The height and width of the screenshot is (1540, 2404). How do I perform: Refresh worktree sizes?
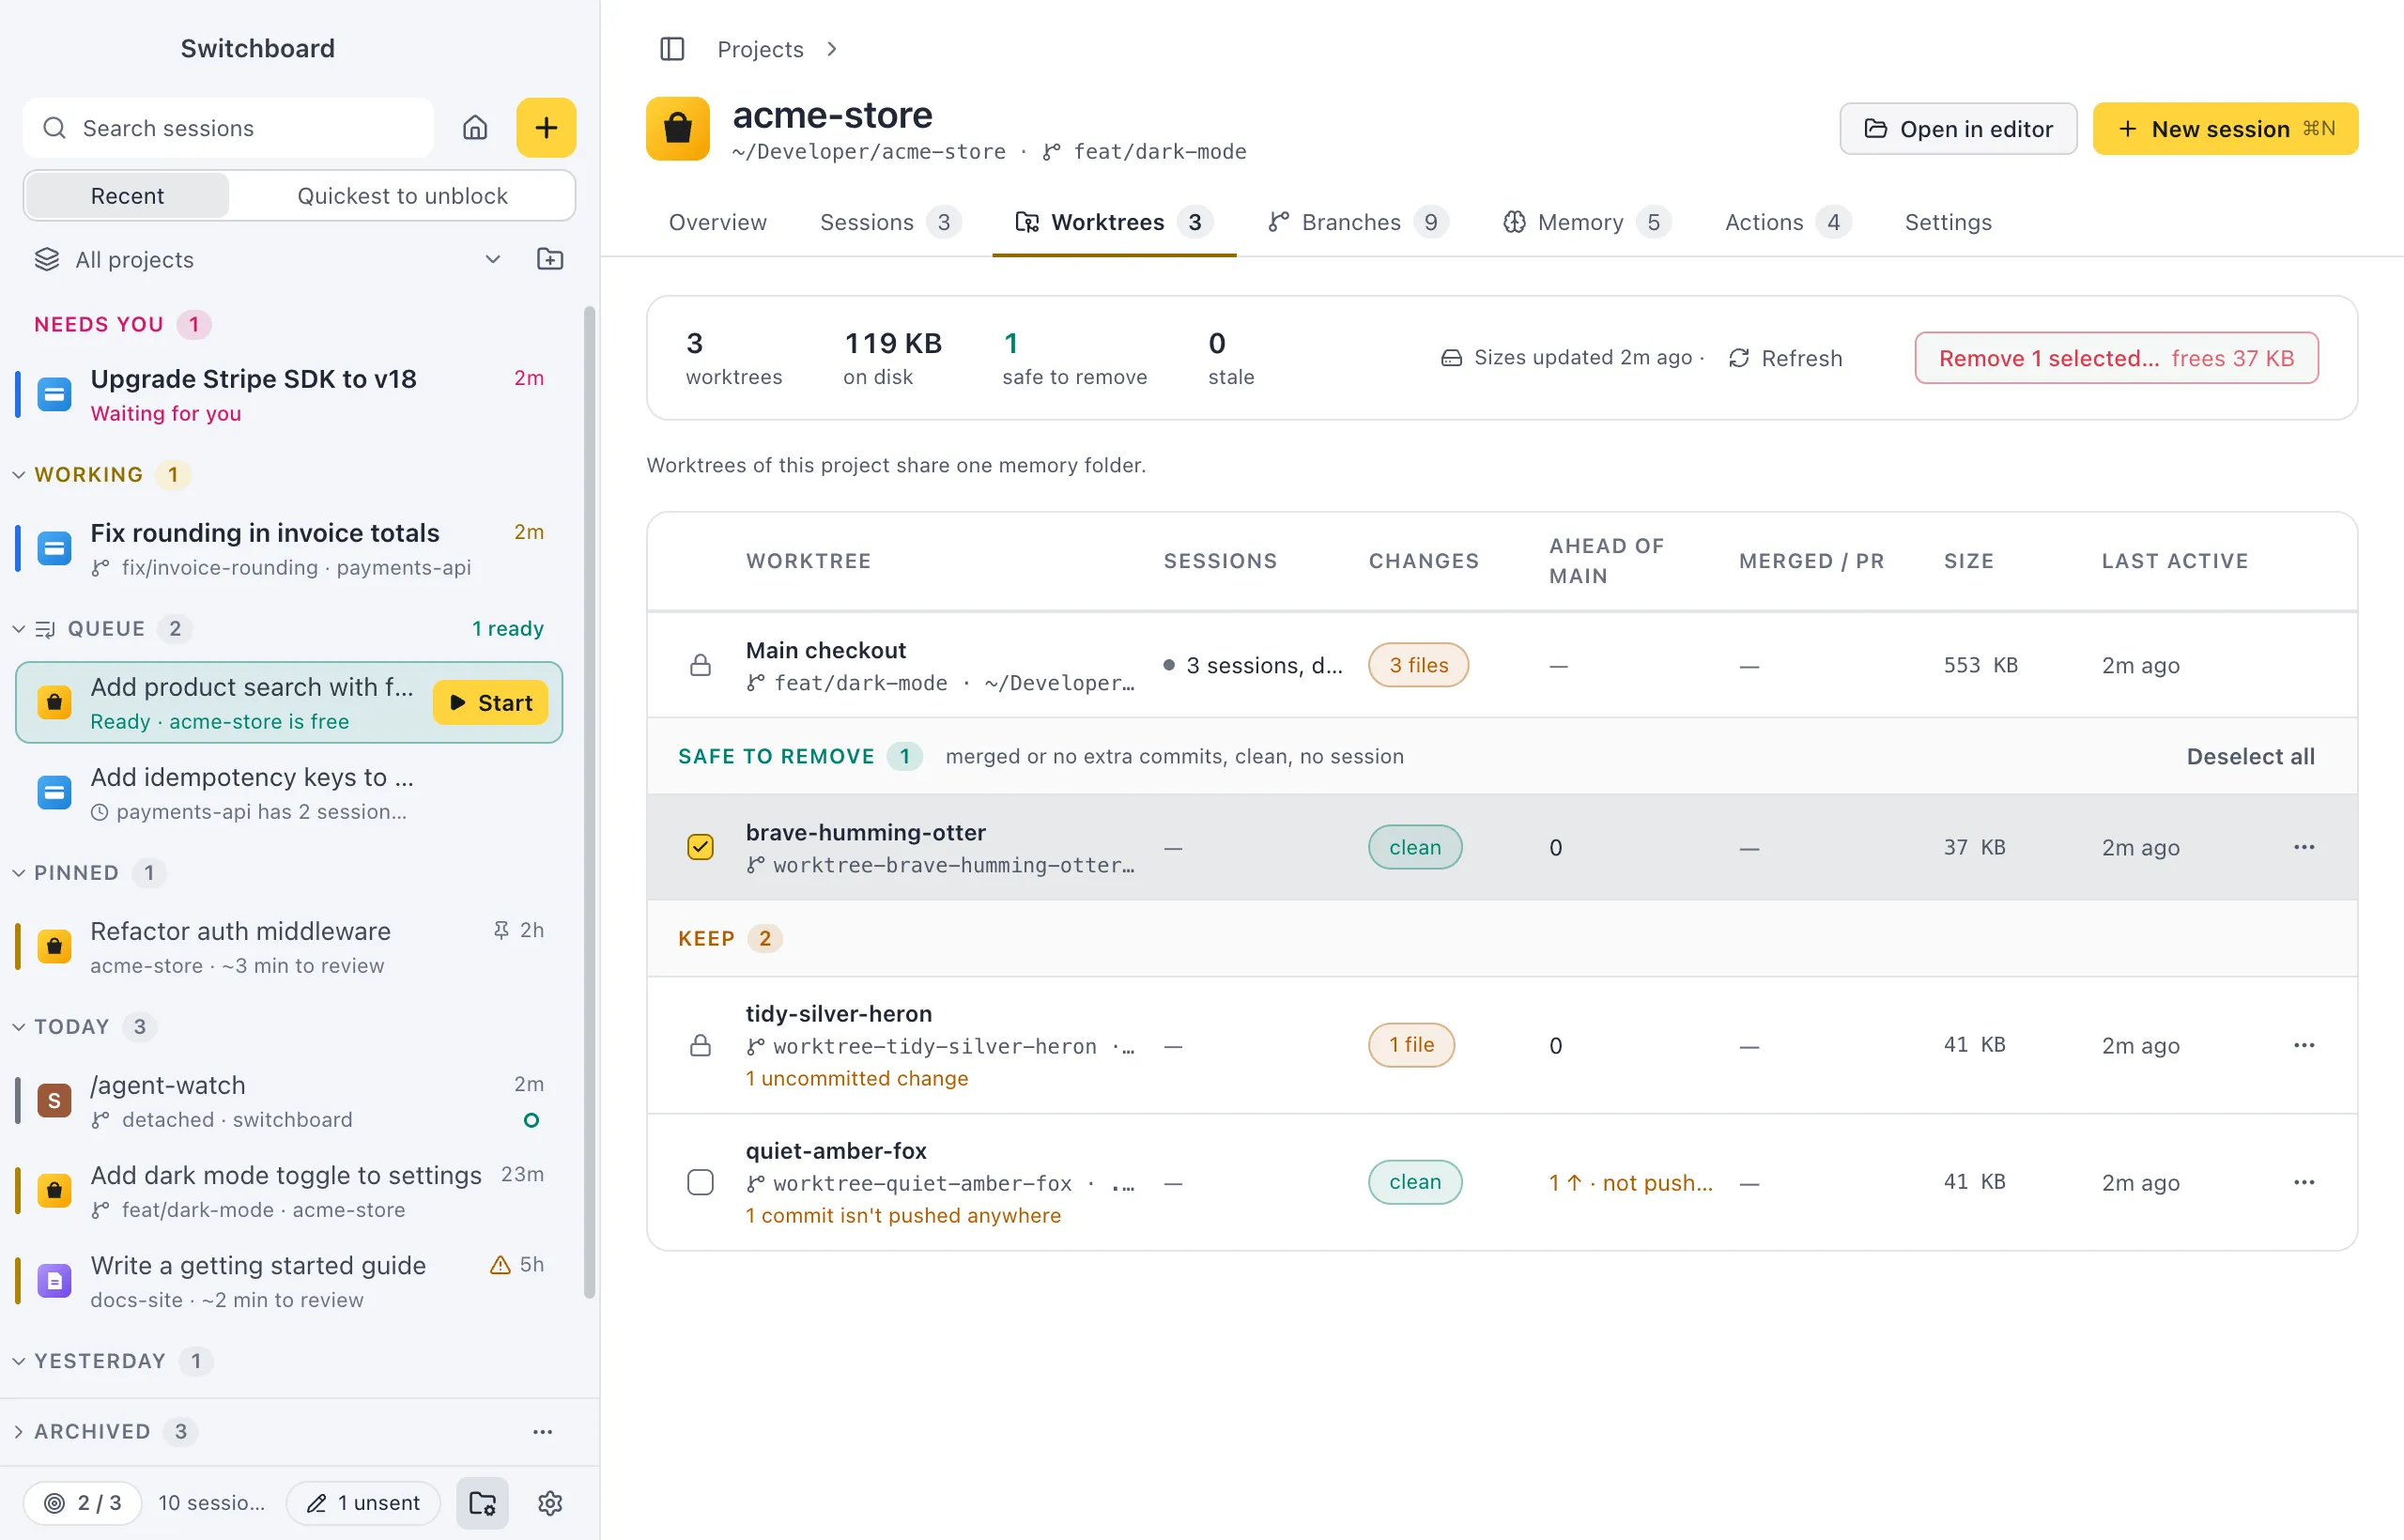1785,358
